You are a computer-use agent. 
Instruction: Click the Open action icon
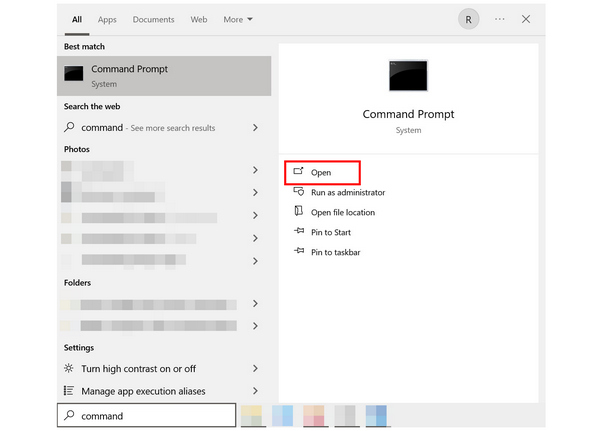pos(298,171)
